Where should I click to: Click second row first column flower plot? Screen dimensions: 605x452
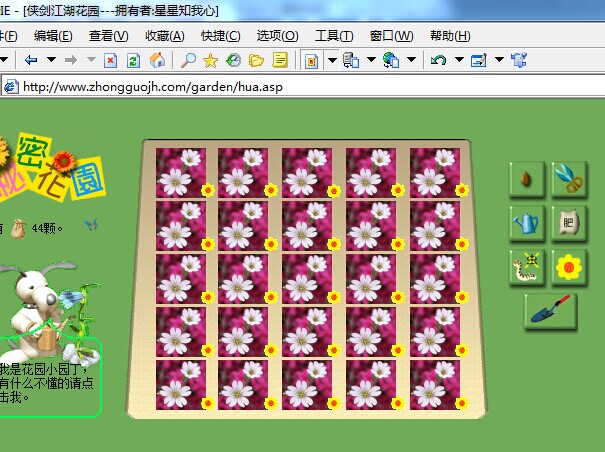point(181,226)
